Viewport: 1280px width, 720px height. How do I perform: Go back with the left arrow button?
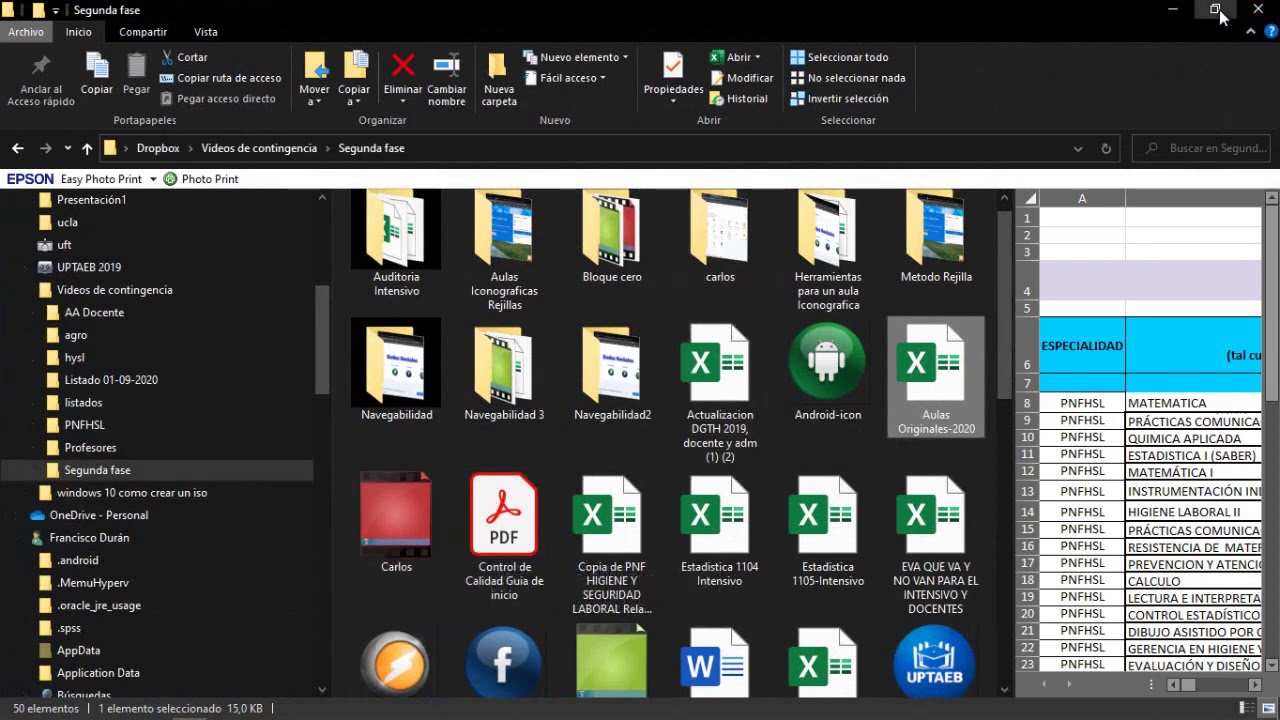click(18, 148)
